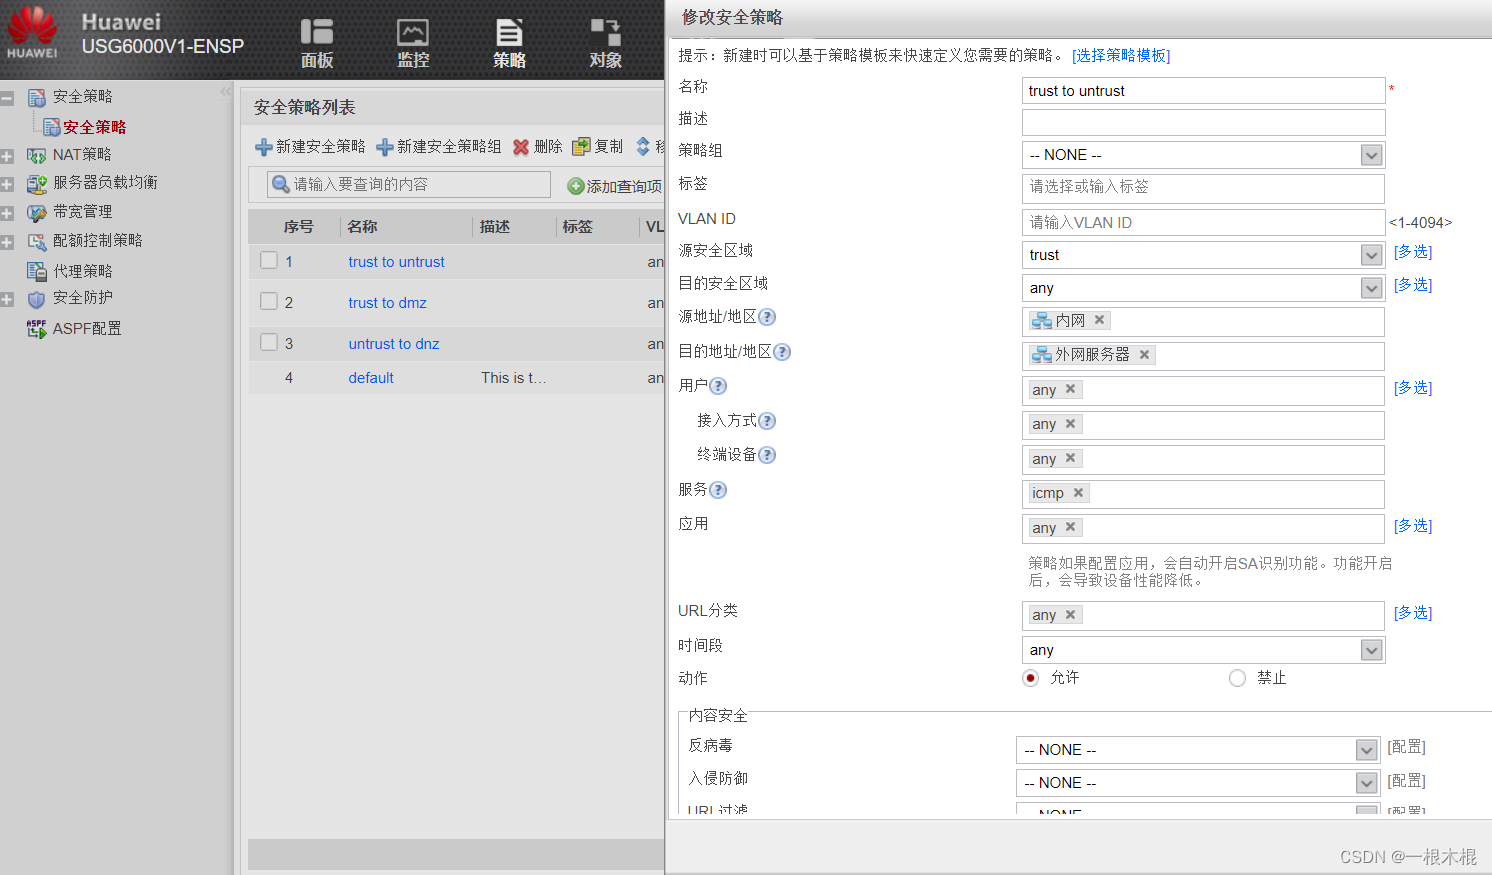Image resolution: width=1492 pixels, height=875 pixels.
Task: Click 多选 next to 应用
Action: pyautogui.click(x=1413, y=526)
